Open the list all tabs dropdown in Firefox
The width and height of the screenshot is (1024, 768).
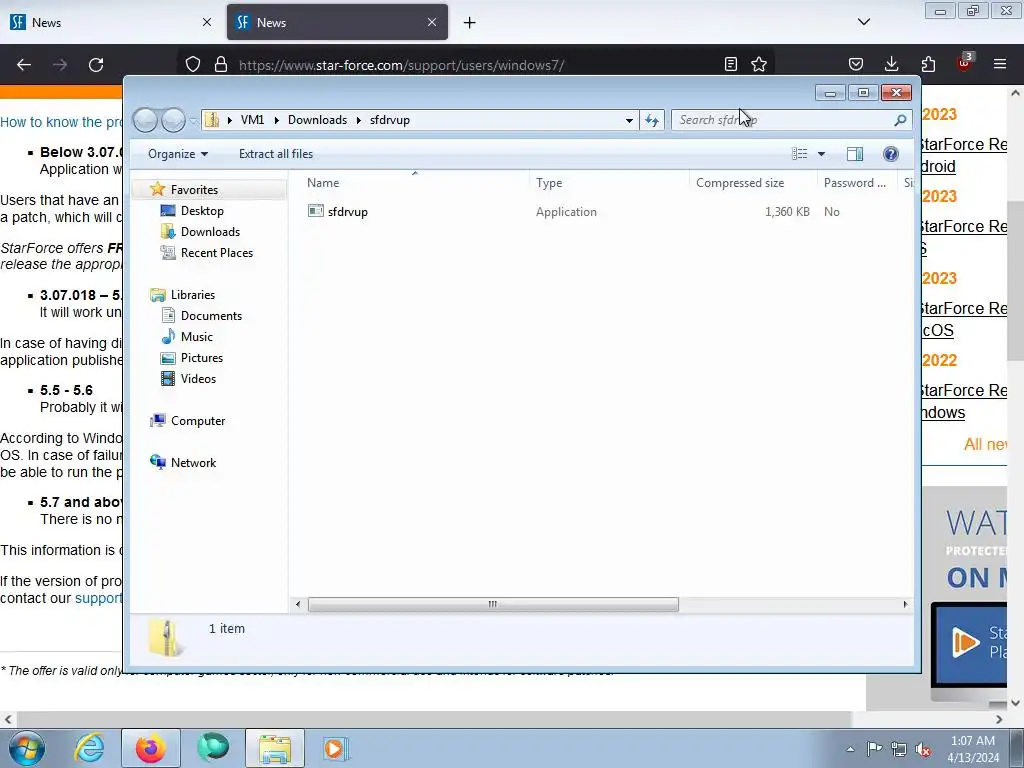864,22
